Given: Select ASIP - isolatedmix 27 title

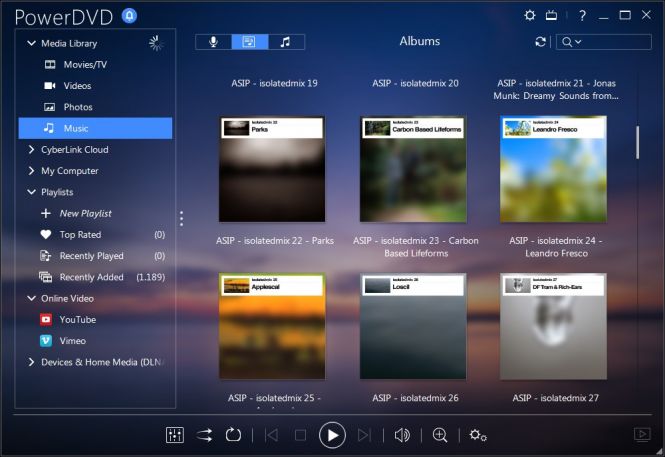Looking at the screenshot, I should coord(556,398).
